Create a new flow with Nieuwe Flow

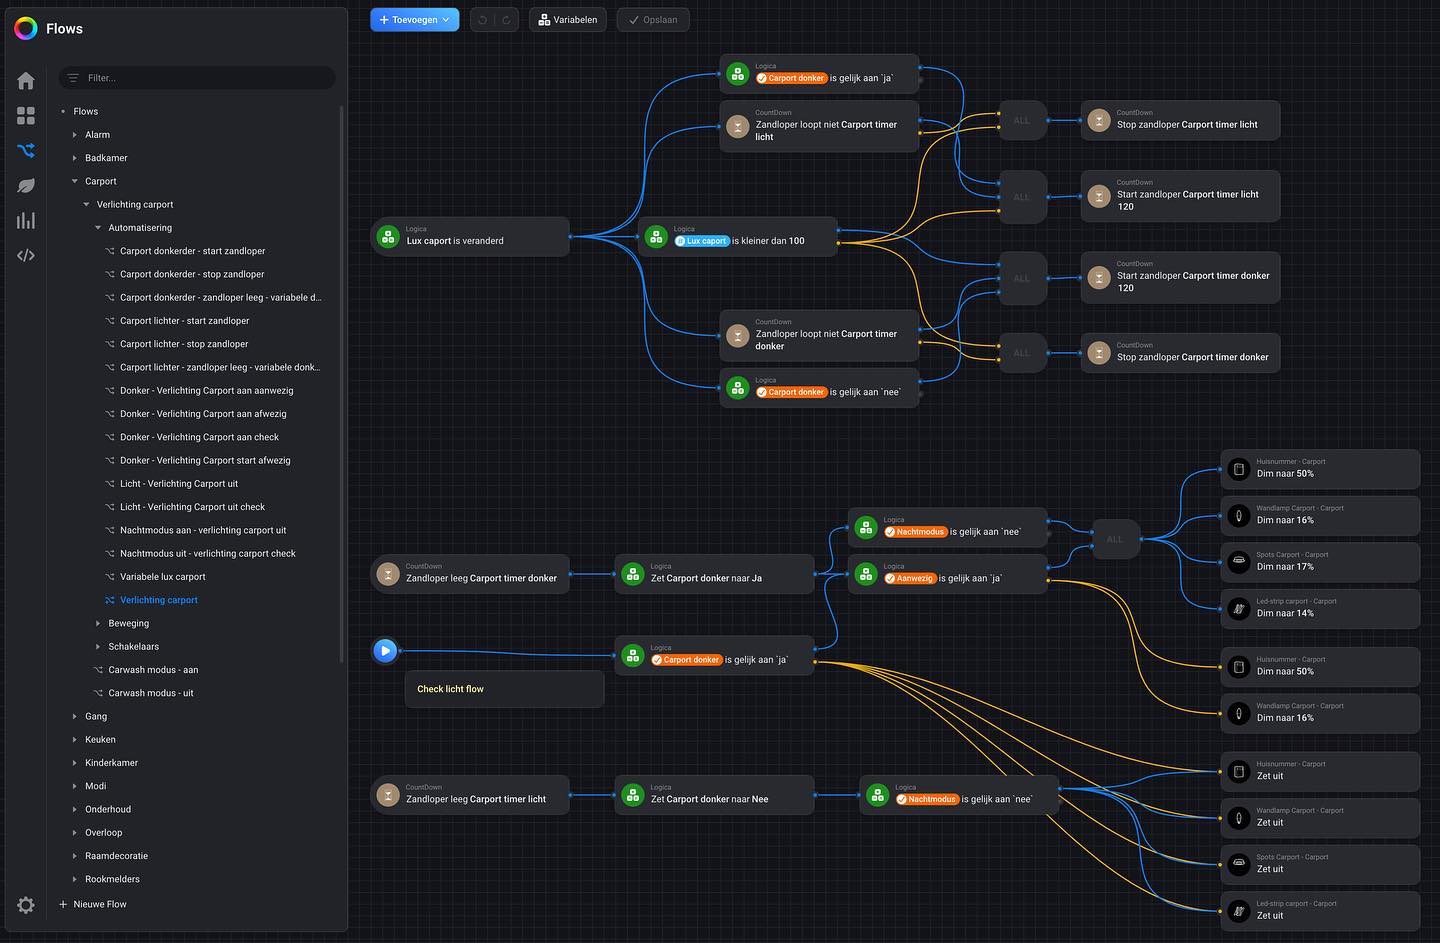coord(93,904)
